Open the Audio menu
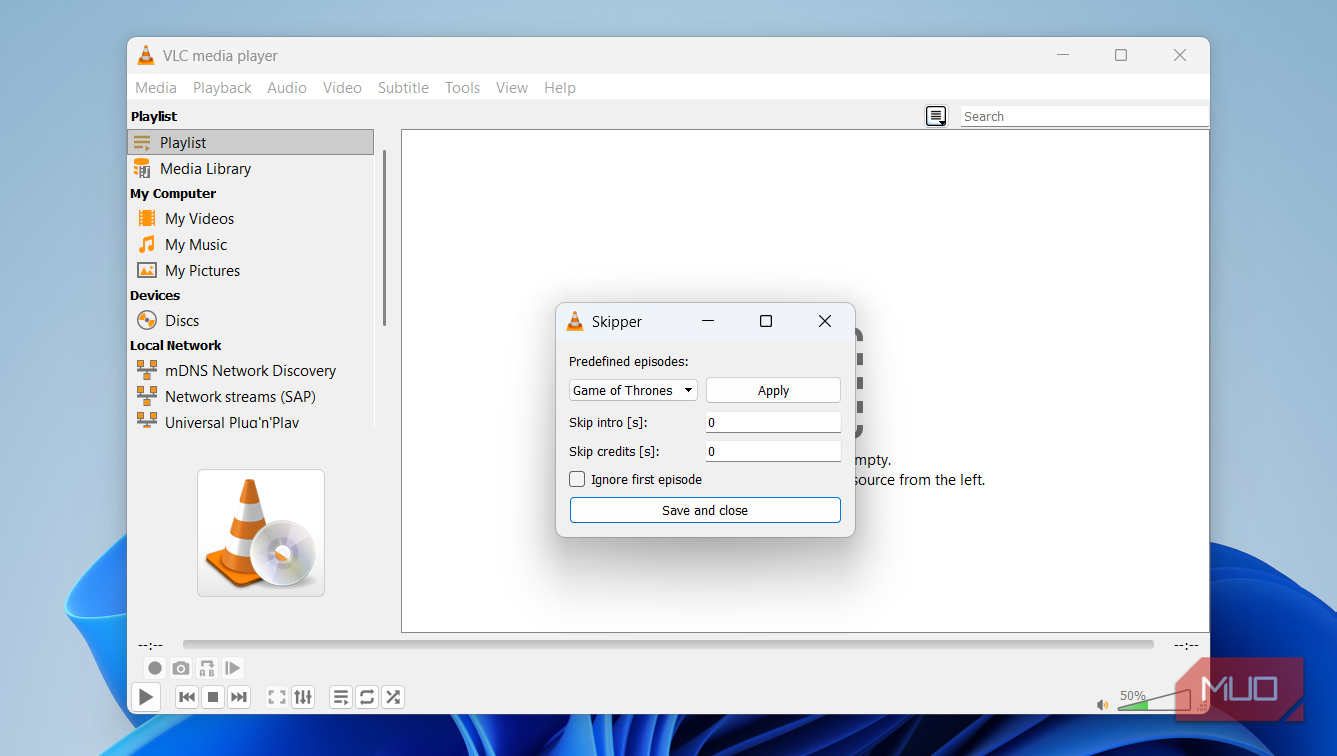 [x=287, y=88]
